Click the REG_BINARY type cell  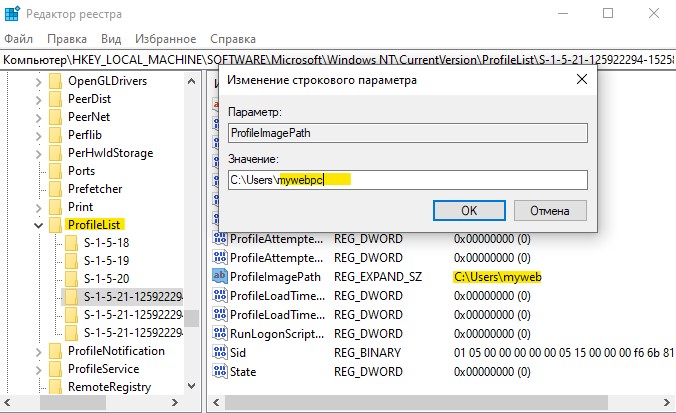367,353
